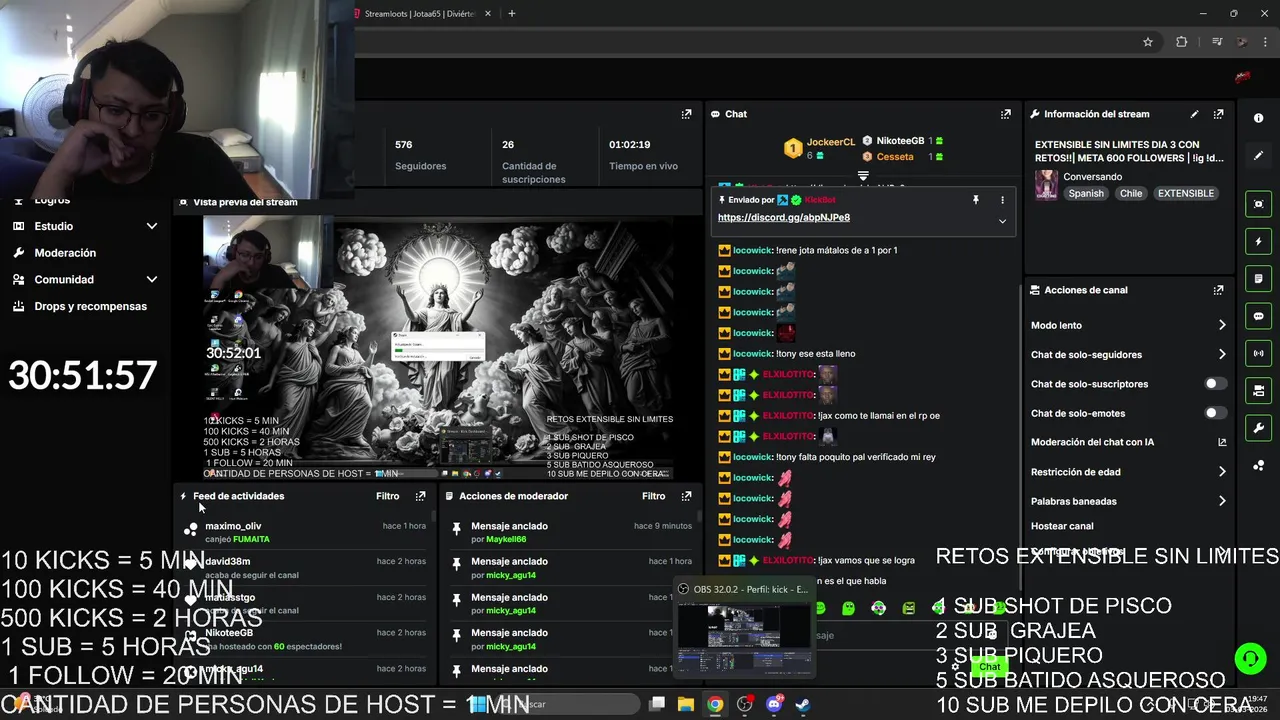Image resolution: width=1280 pixels, height=720 pixels.
Task: Click david38m in the activity feed
Action: click(227, 562)
